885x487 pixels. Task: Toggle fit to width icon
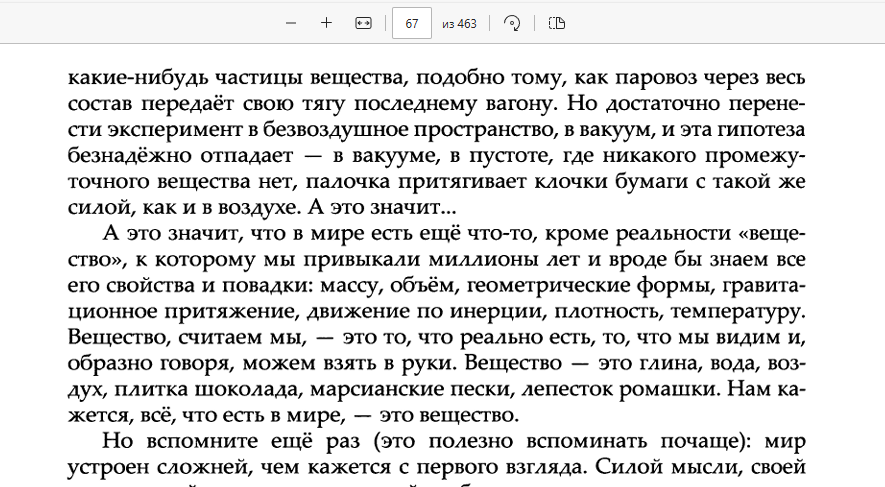(x=363, y=23)
